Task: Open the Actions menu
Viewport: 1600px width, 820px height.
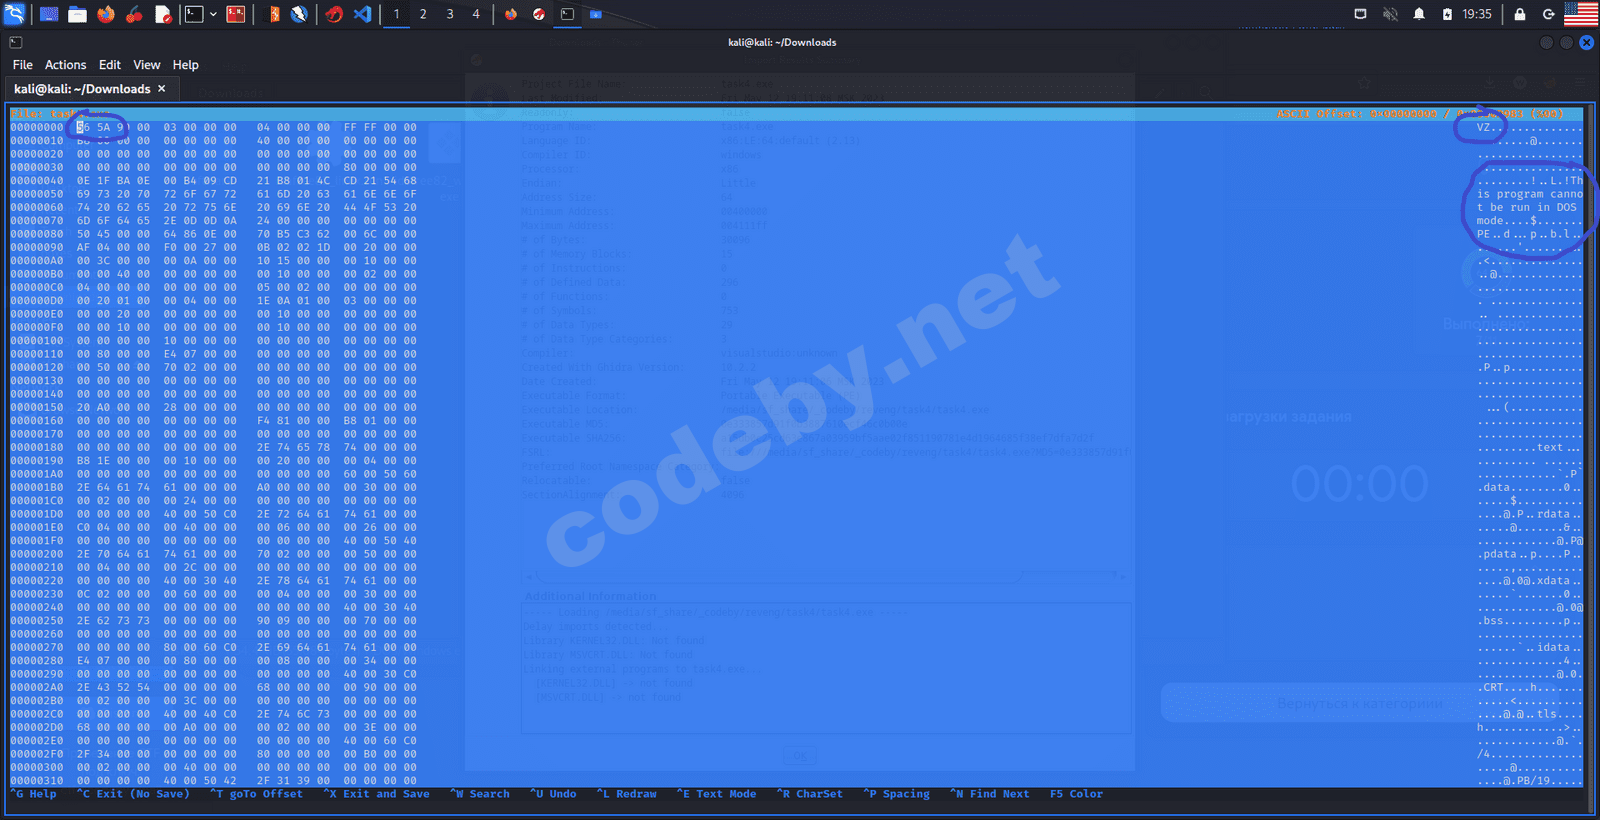Action: click(65, 65)
